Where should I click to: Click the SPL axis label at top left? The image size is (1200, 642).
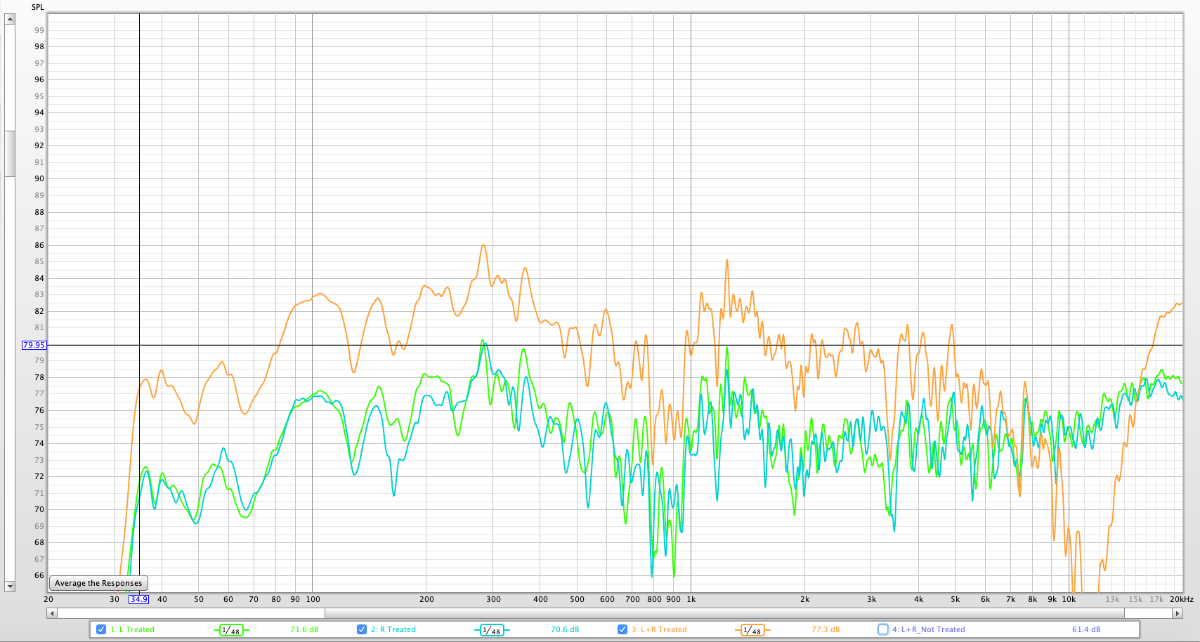point(37,7)
